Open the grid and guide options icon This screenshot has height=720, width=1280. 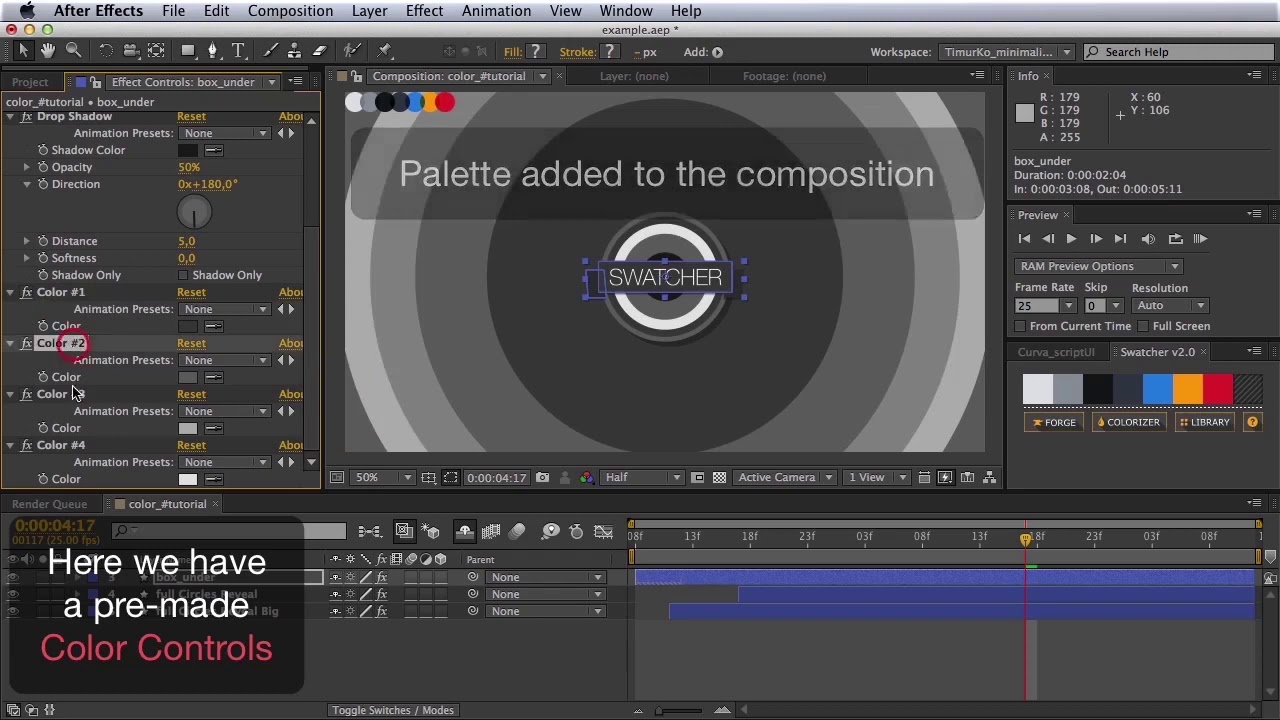point(428,478)
